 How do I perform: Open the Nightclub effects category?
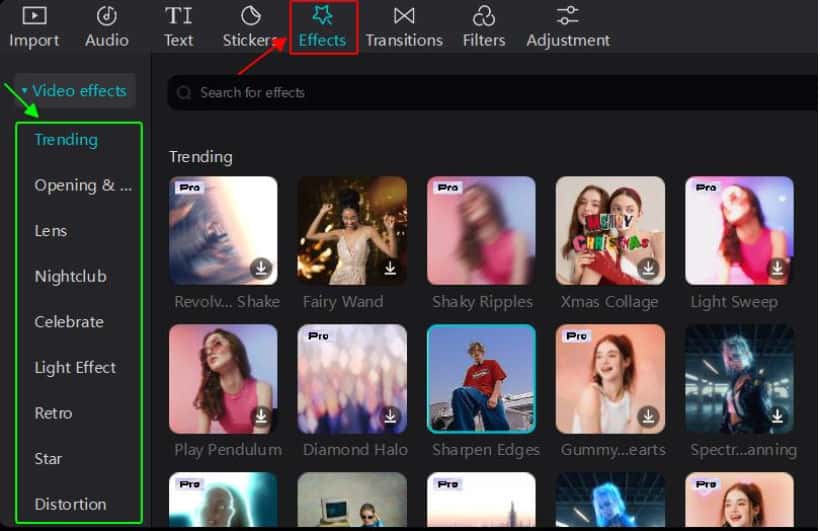coord(70,277)
